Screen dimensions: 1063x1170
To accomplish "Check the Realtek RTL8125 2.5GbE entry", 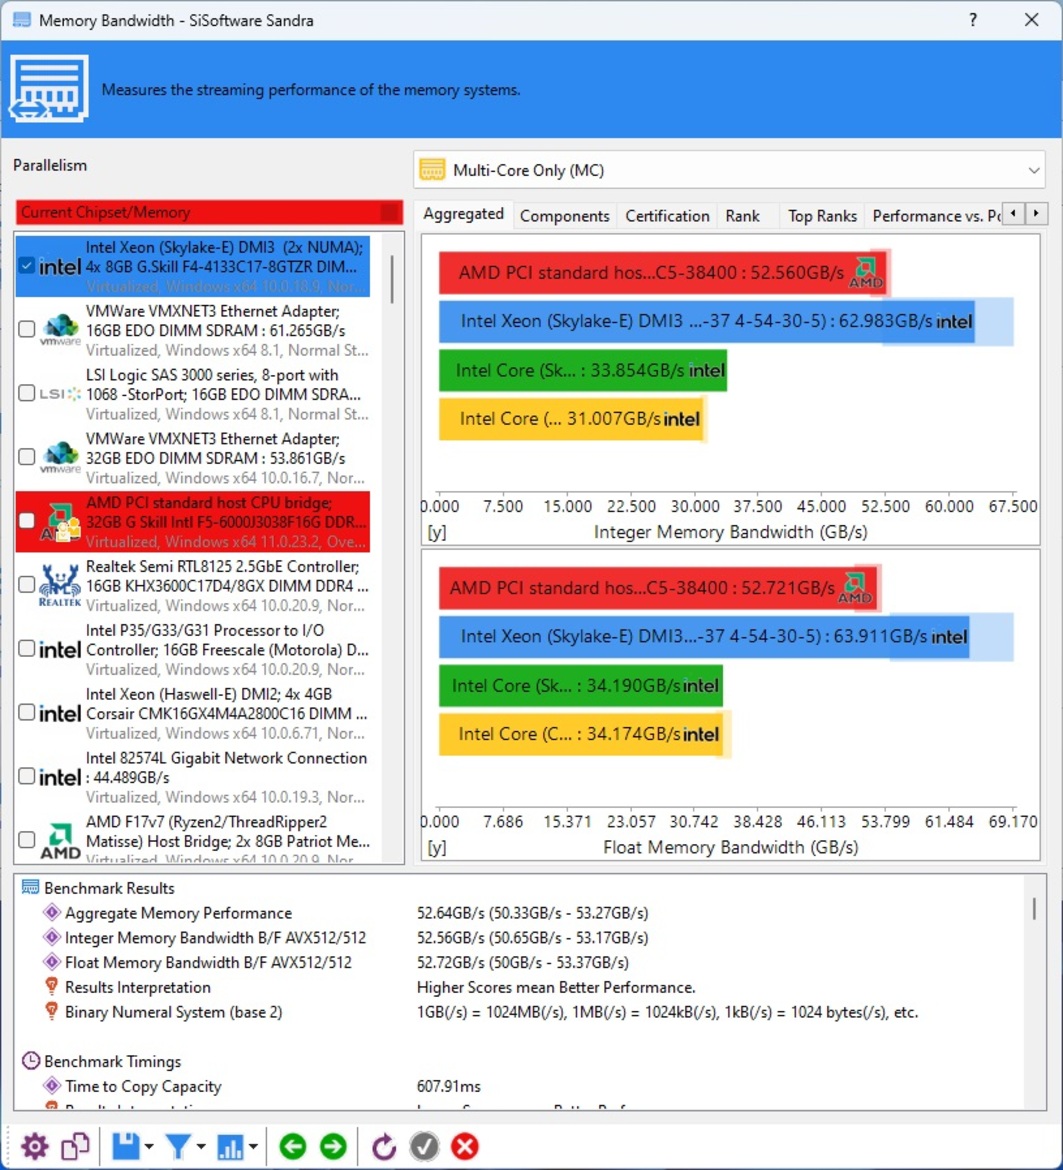I will click(x=27, y=584).
